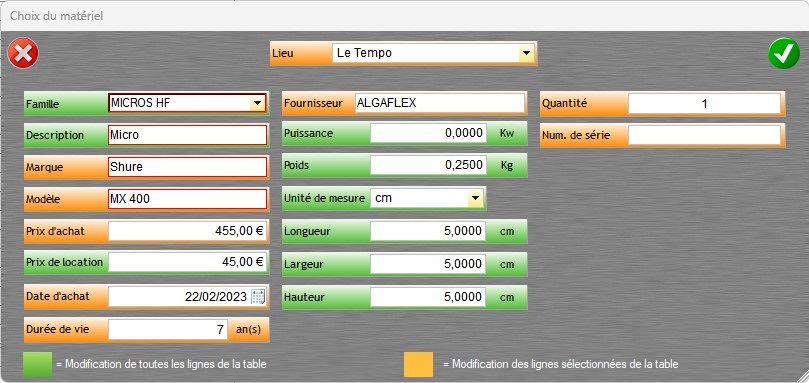Click the Description label
The image size is (809, 383).
pos(55,135)
